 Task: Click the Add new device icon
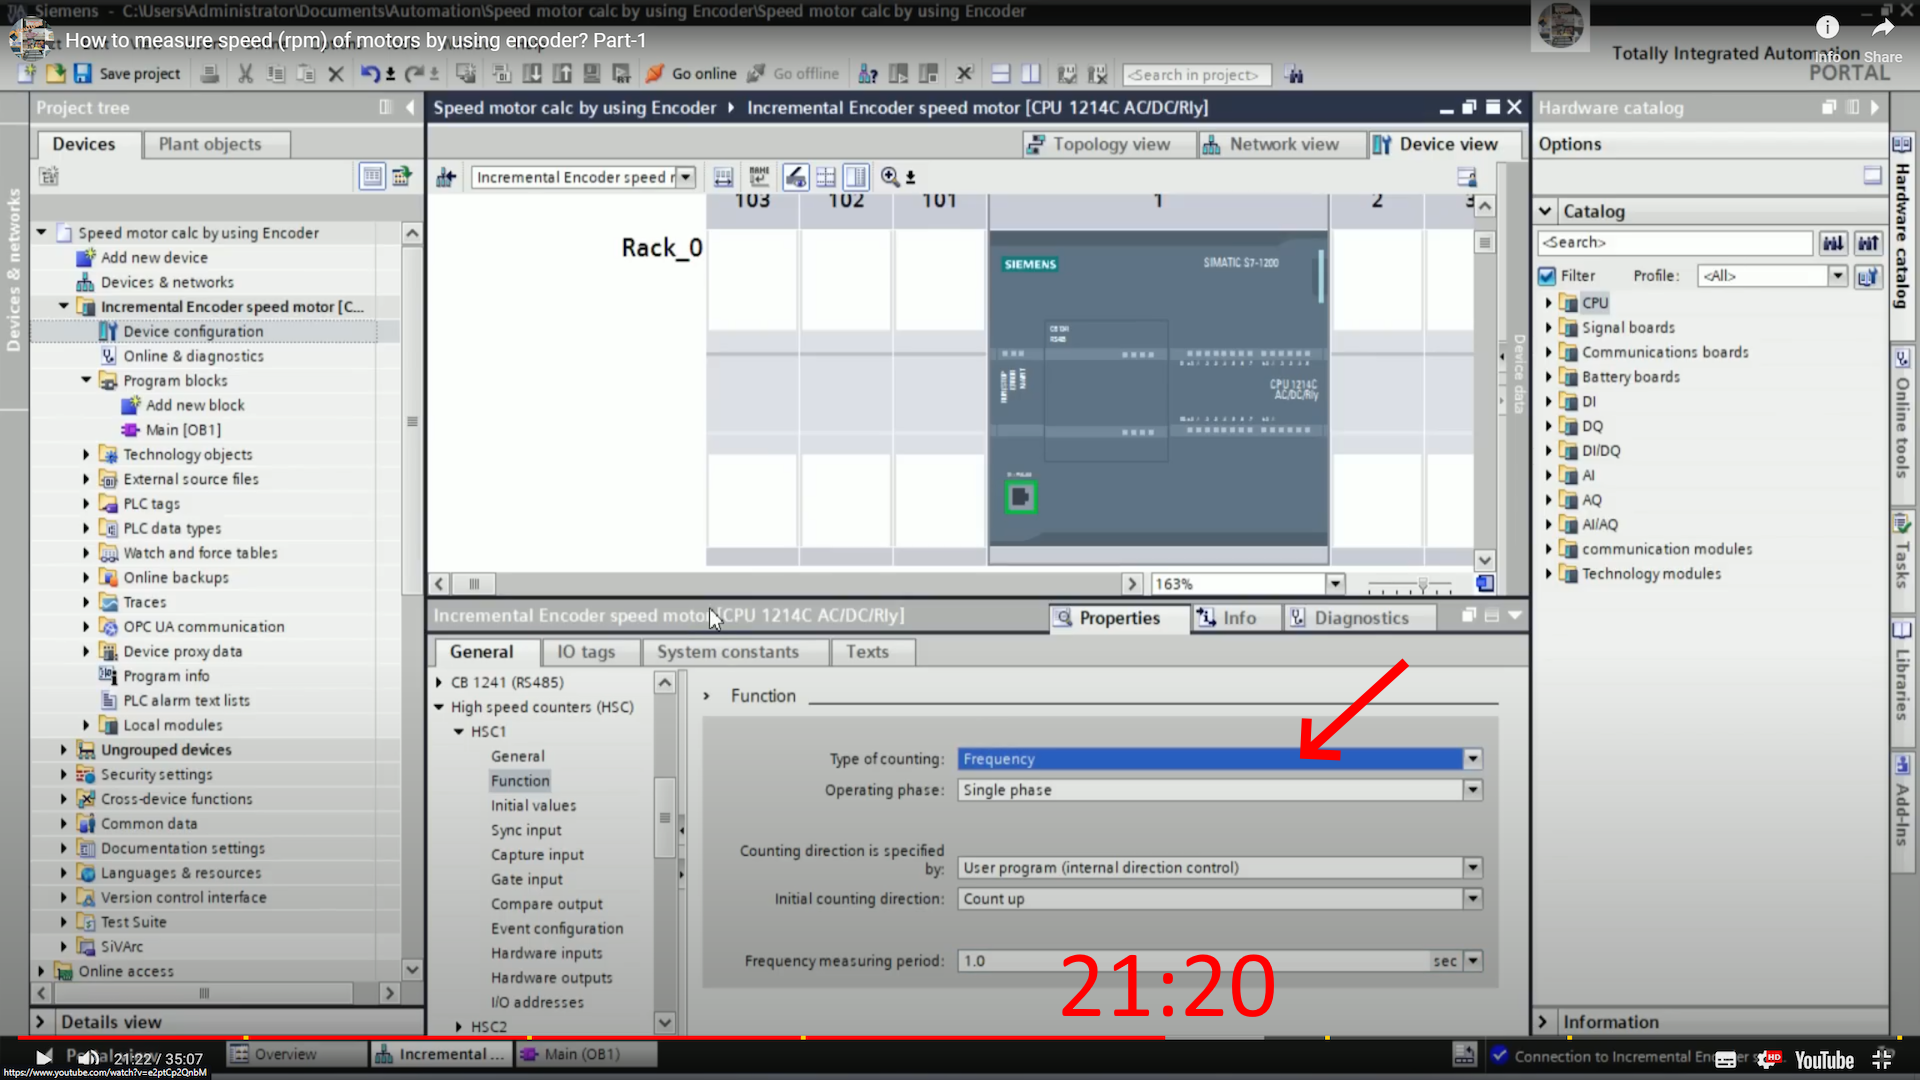(x=86, y=257)
